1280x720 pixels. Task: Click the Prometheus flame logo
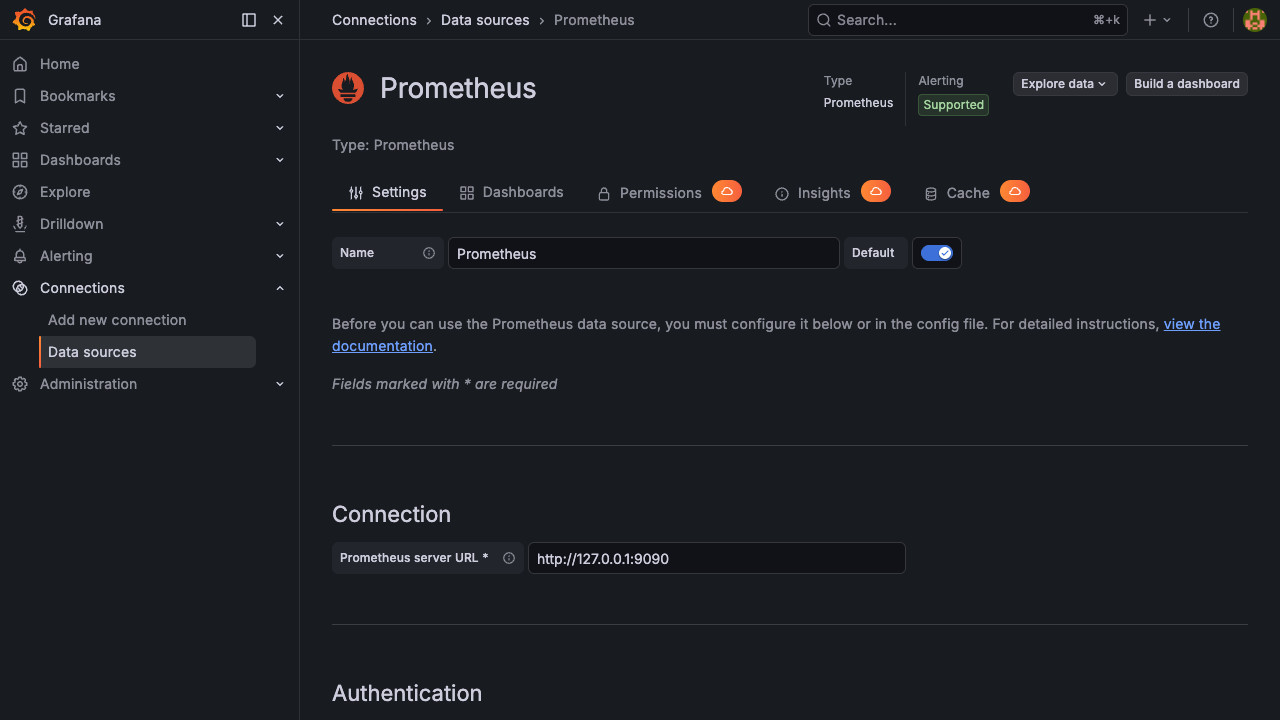(x=348, y=88)
